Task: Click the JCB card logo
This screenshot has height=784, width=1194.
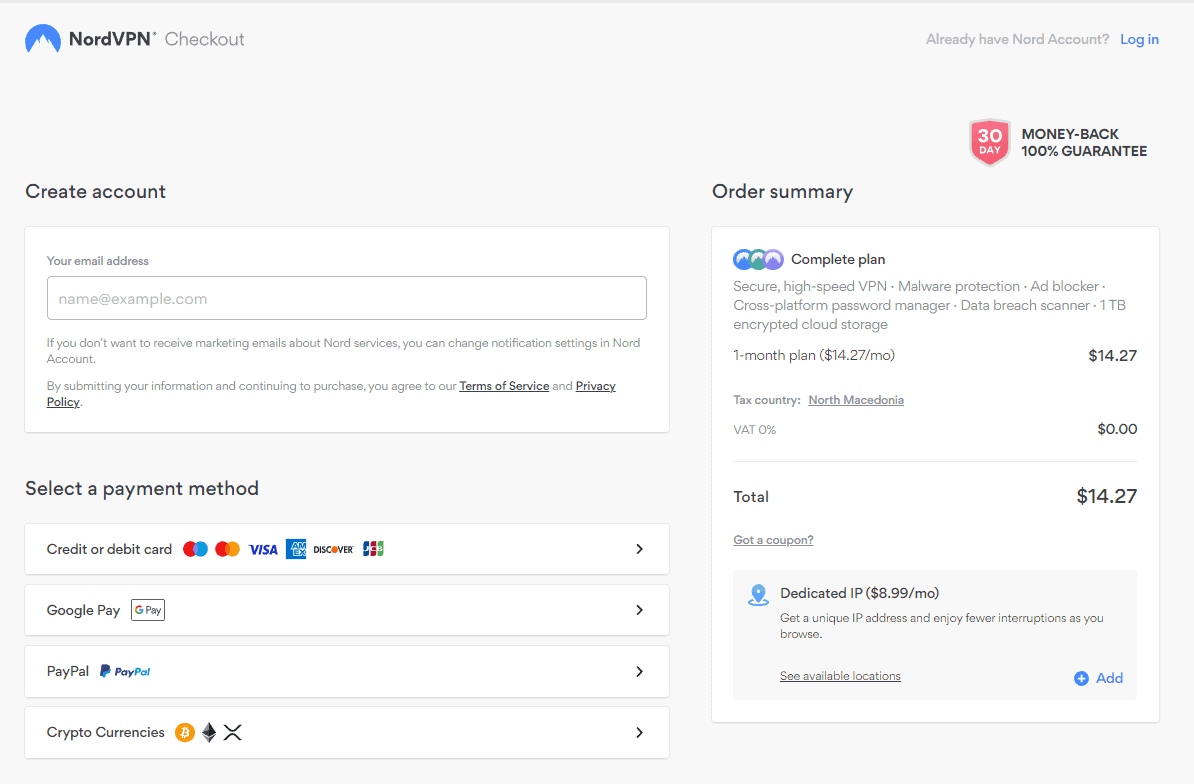Action: (x=373, y=549)
